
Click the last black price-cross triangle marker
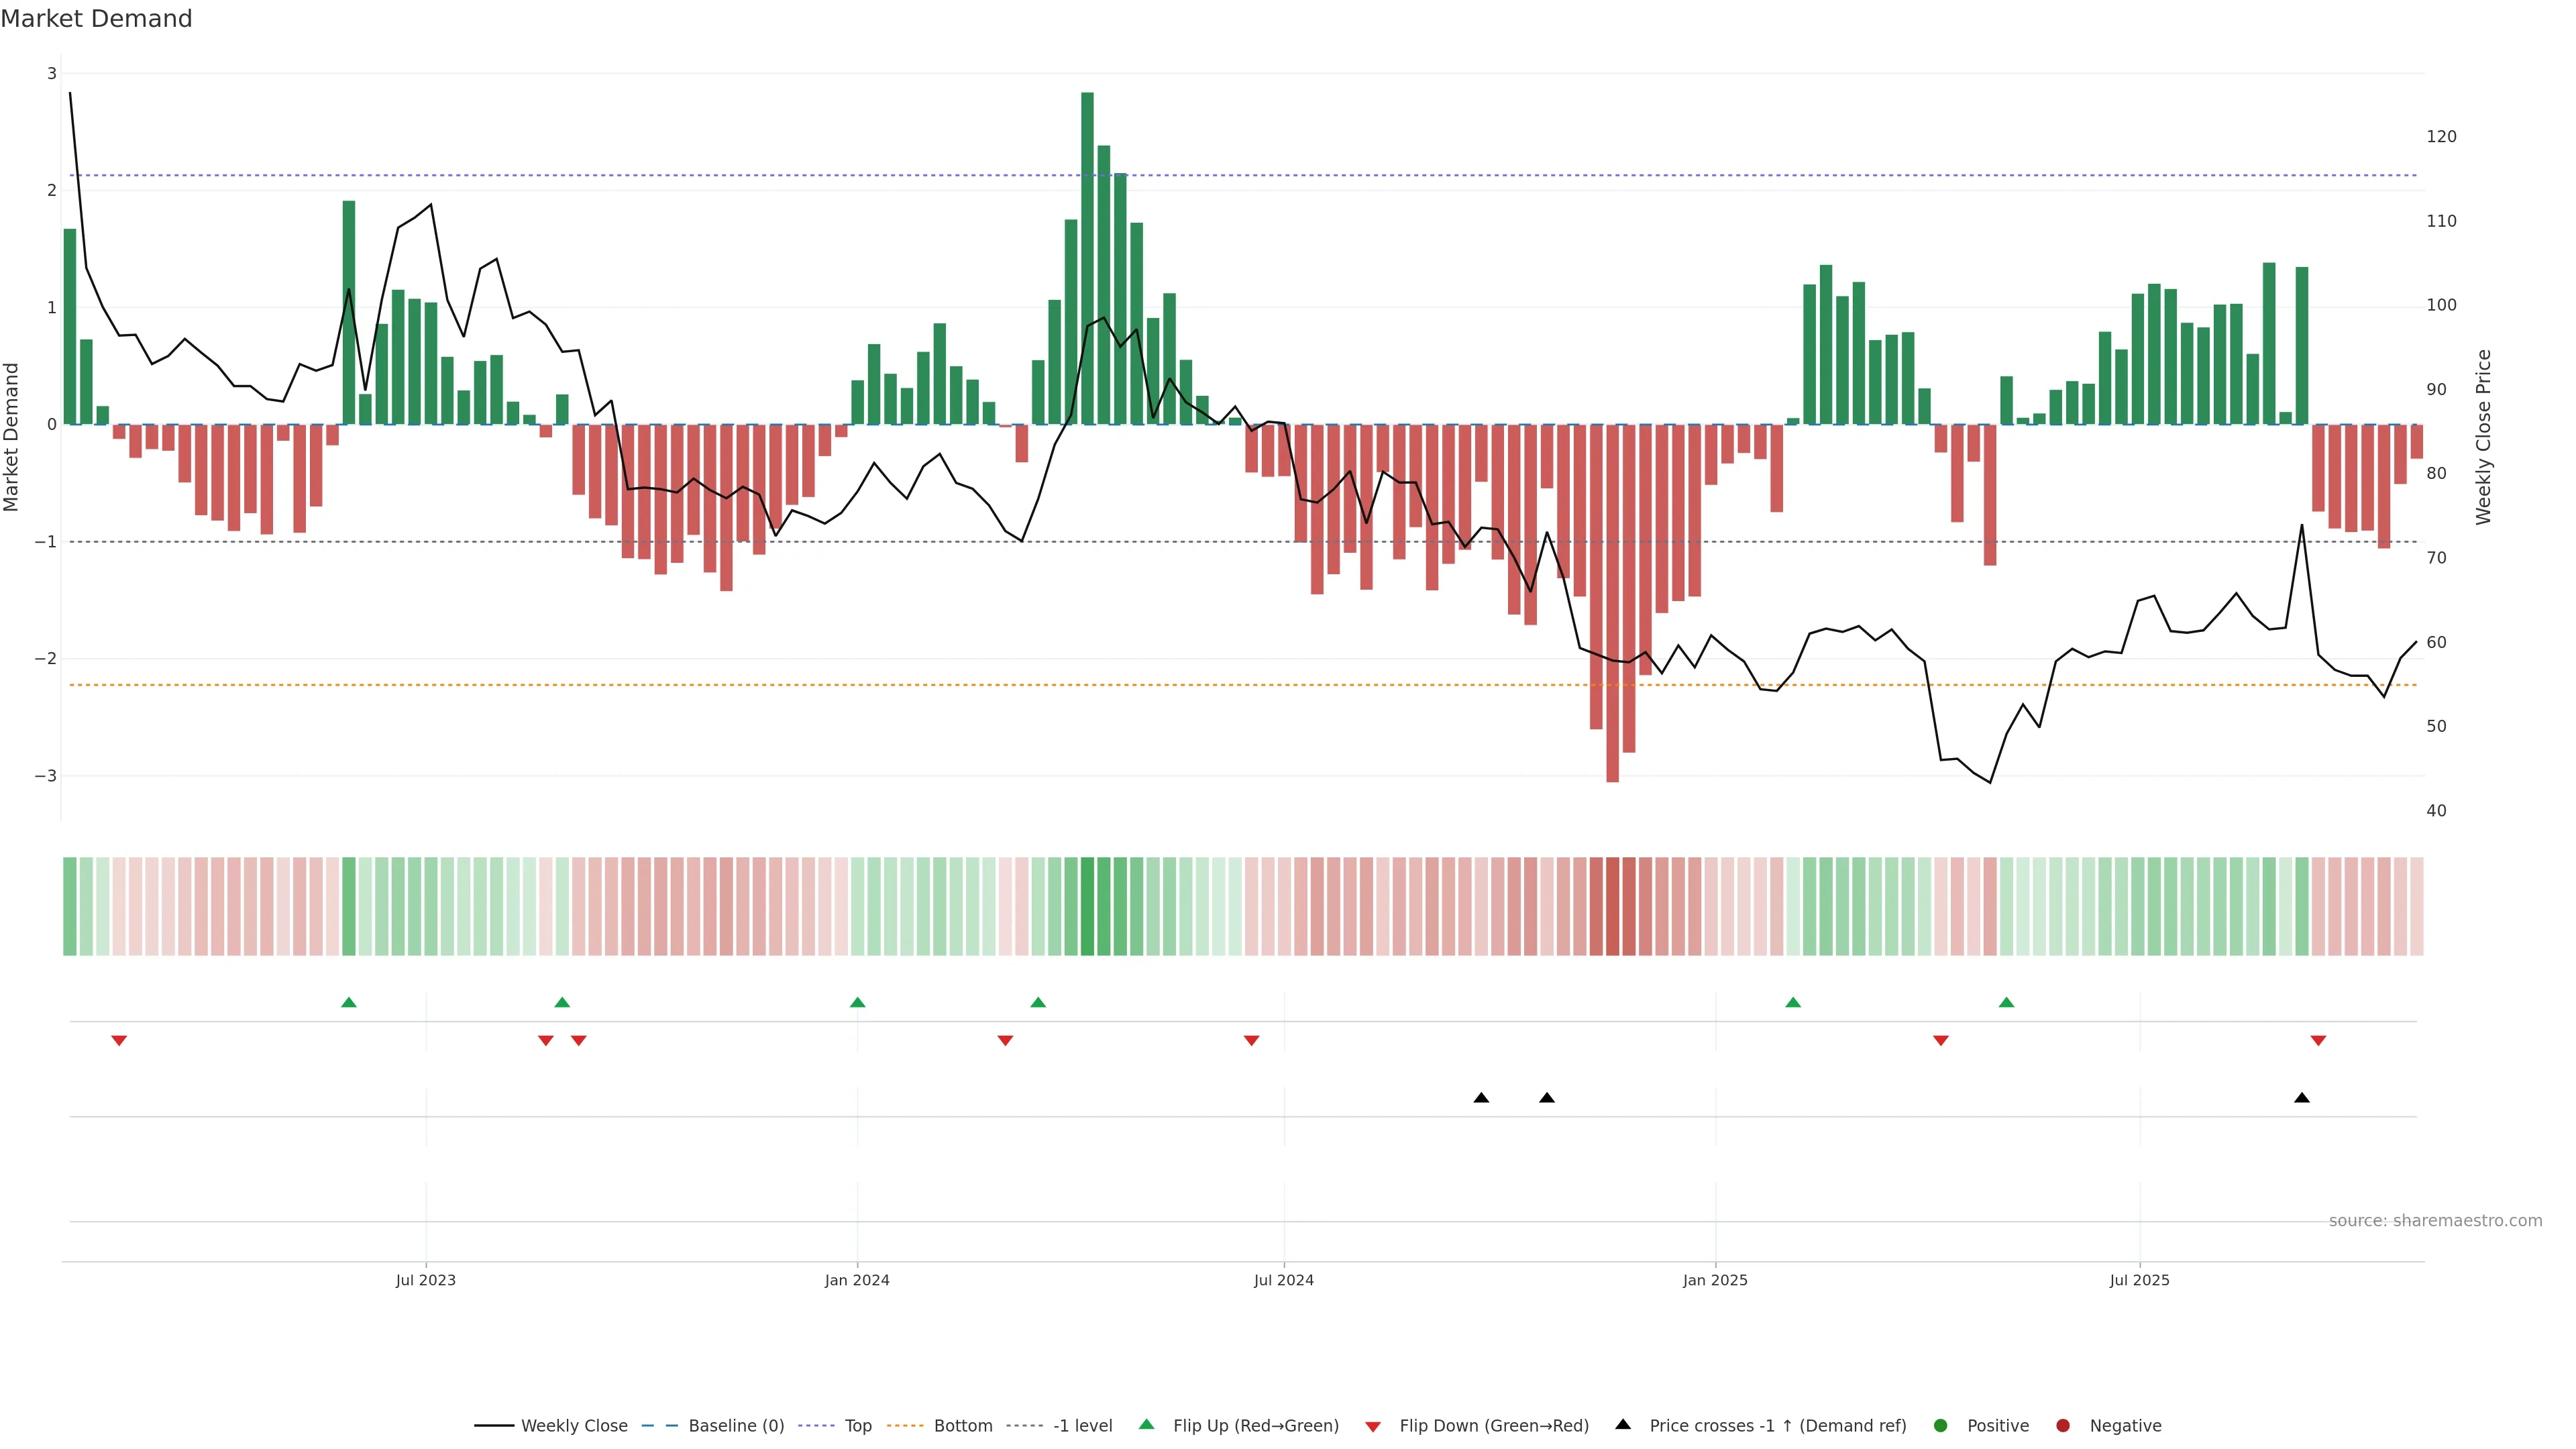pyautogui.click(x=2302, y=1098)
